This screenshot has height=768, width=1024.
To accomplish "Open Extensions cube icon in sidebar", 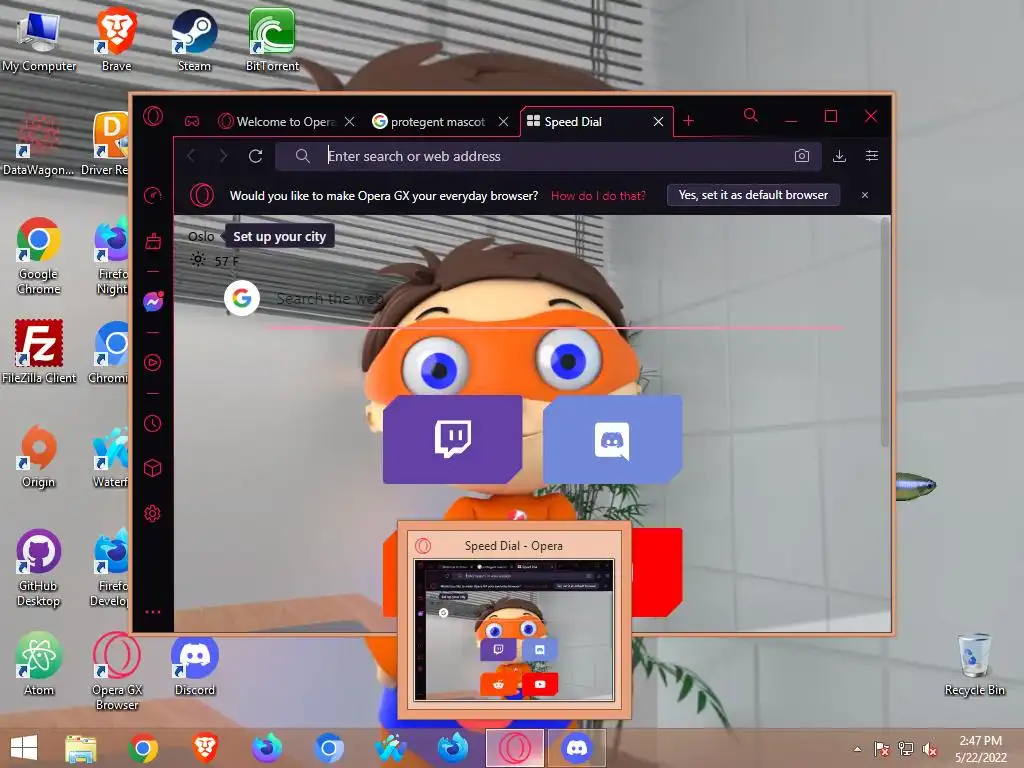I will pyautogui.click(x=153, y=468).
